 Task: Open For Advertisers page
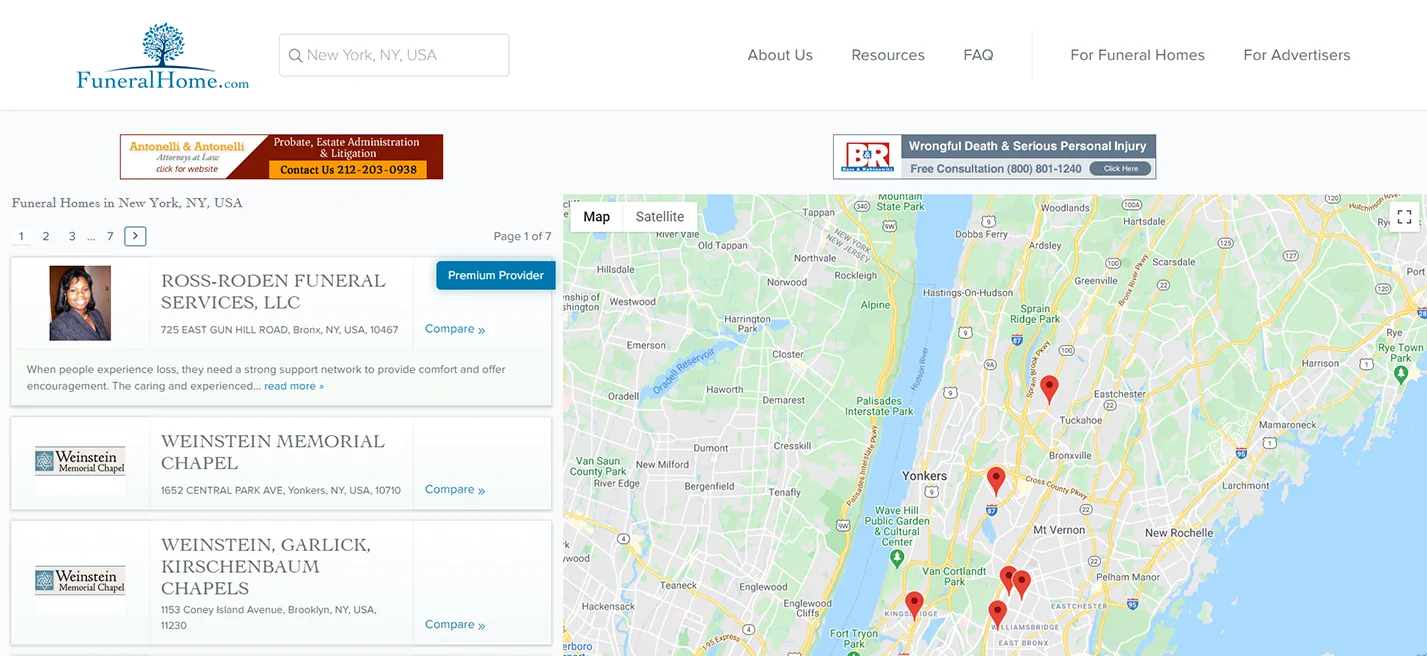coord(1297,55)
